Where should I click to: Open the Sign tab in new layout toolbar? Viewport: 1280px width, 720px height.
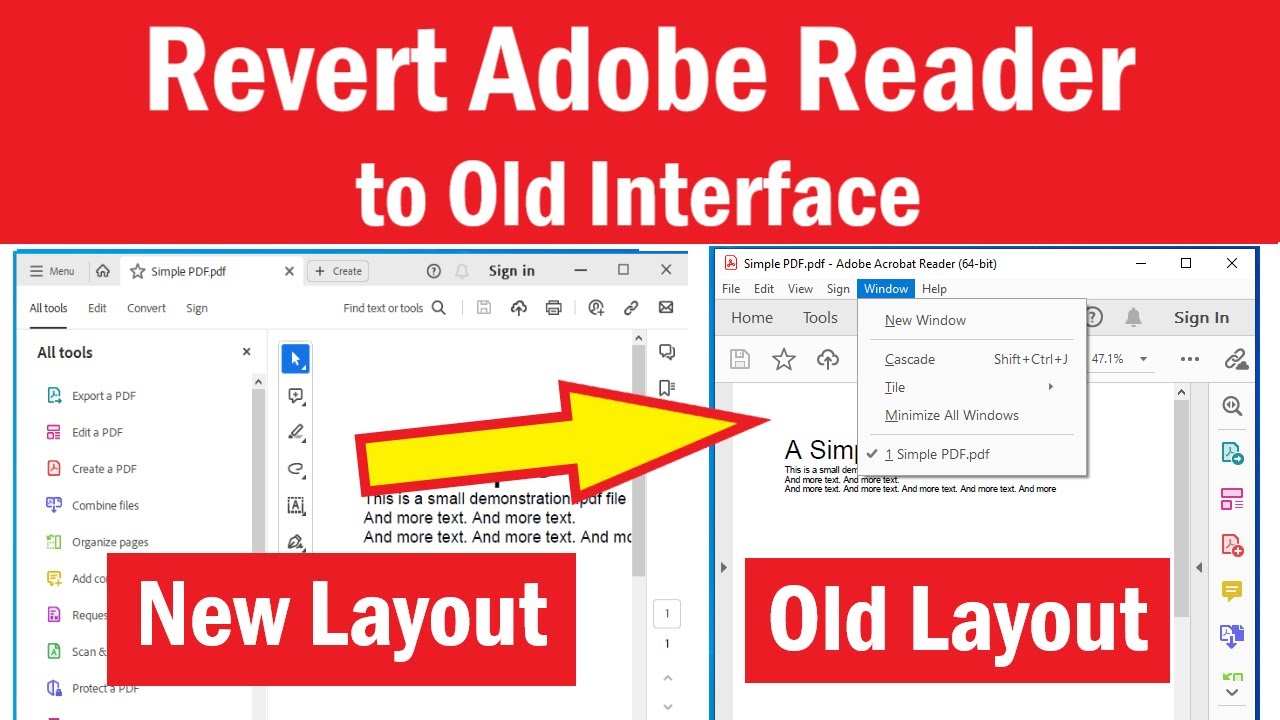click(197, 308)
